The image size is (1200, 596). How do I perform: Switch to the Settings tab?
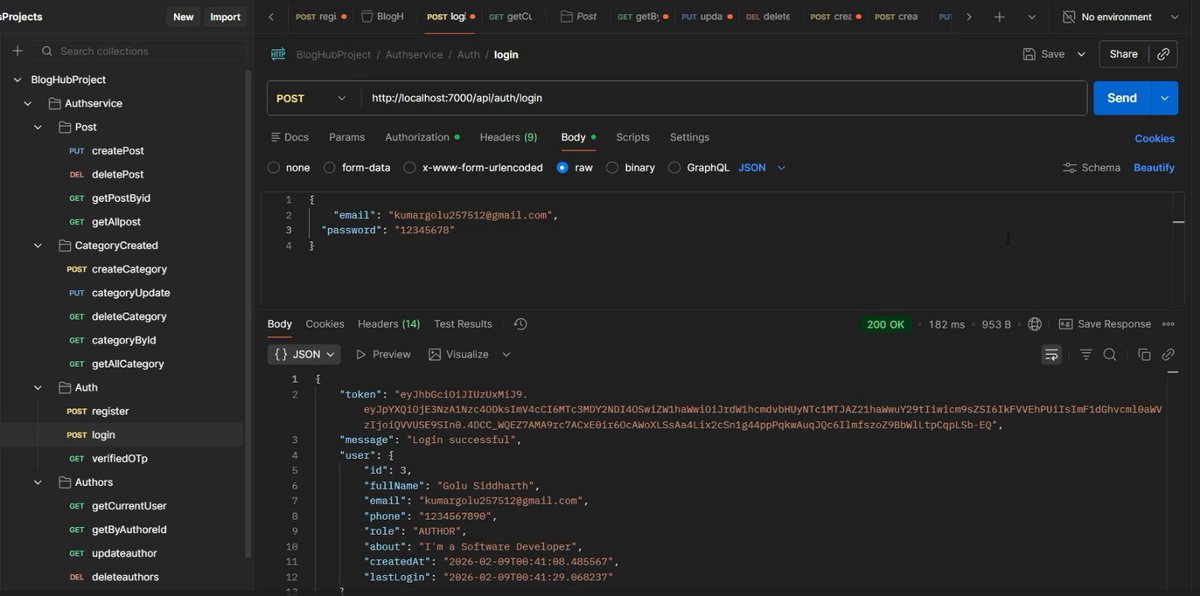click(690, 137)
